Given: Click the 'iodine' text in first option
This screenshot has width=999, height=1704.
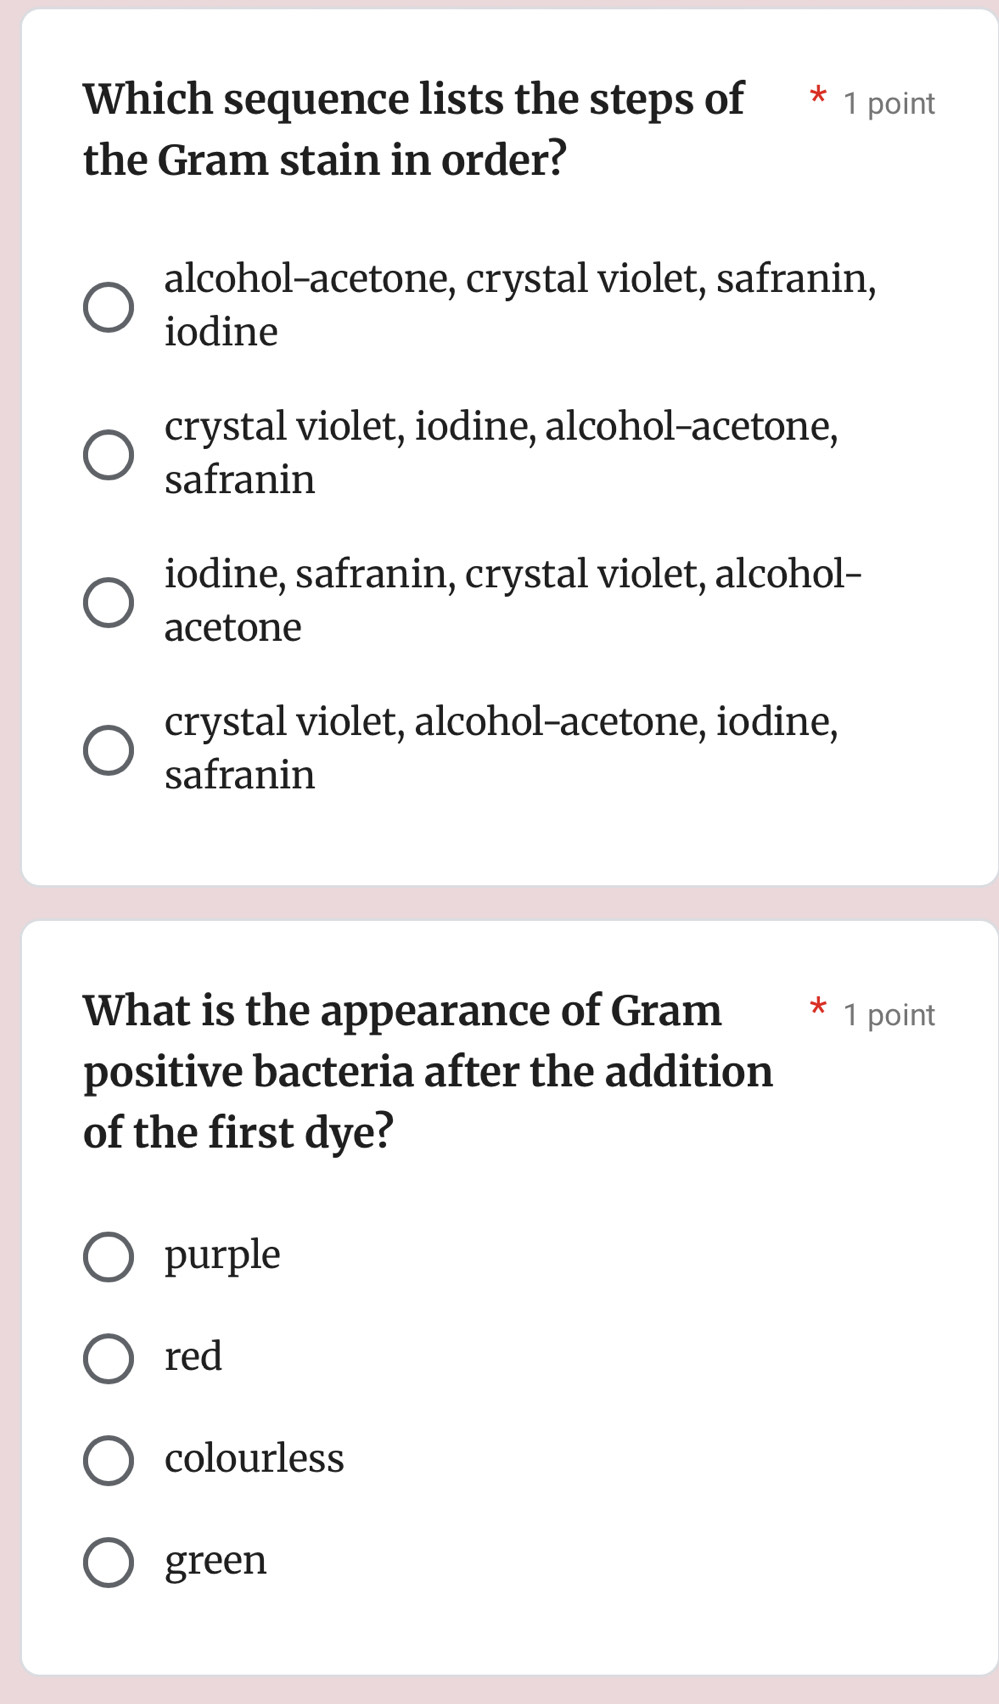Looking at the screenshot, I should pyautogui.click(x=220, y=331).
